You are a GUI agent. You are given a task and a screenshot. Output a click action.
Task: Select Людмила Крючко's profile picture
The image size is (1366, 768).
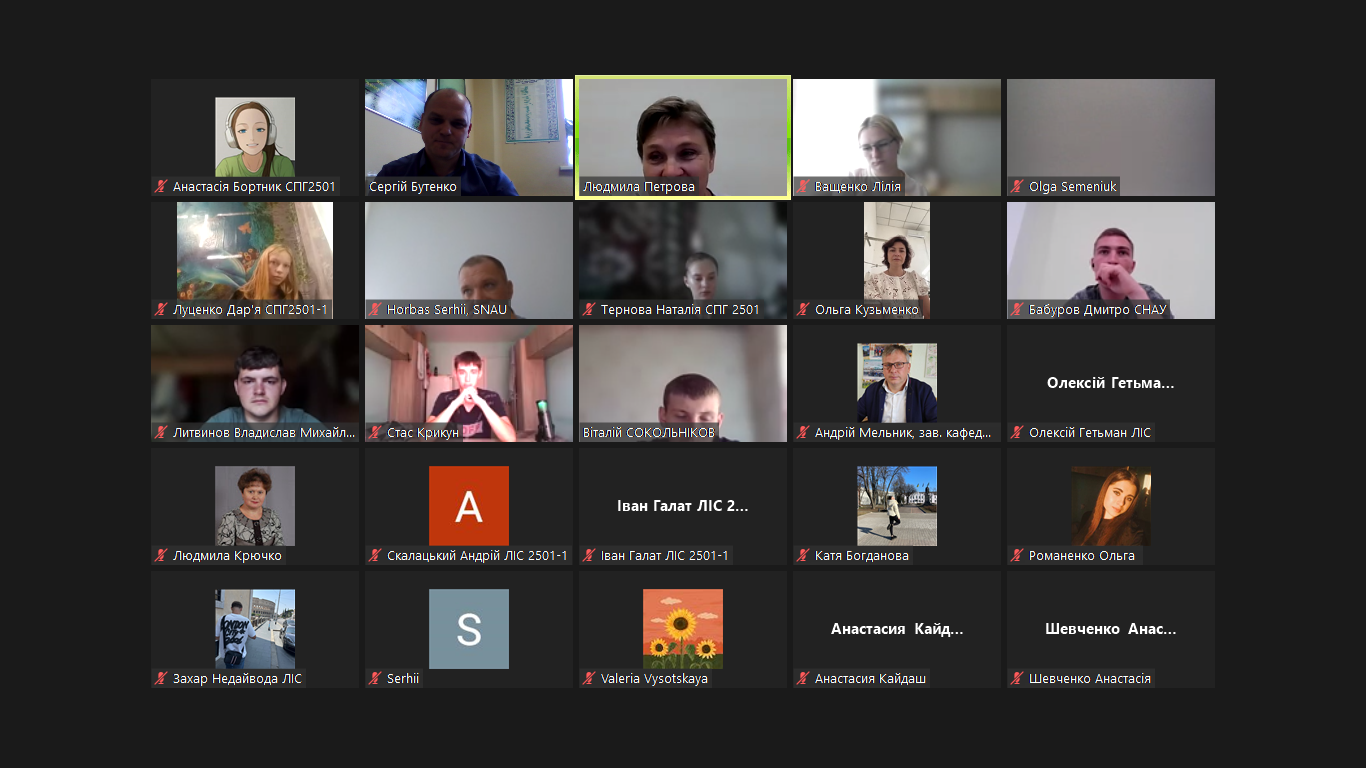[255, 506]
